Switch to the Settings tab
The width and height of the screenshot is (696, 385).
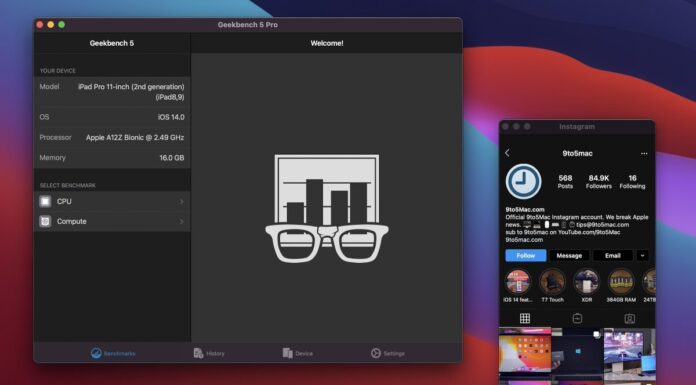388,353
